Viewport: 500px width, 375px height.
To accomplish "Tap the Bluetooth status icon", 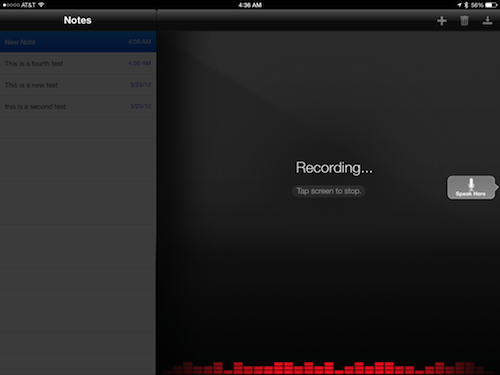I will tap(466, 5).
